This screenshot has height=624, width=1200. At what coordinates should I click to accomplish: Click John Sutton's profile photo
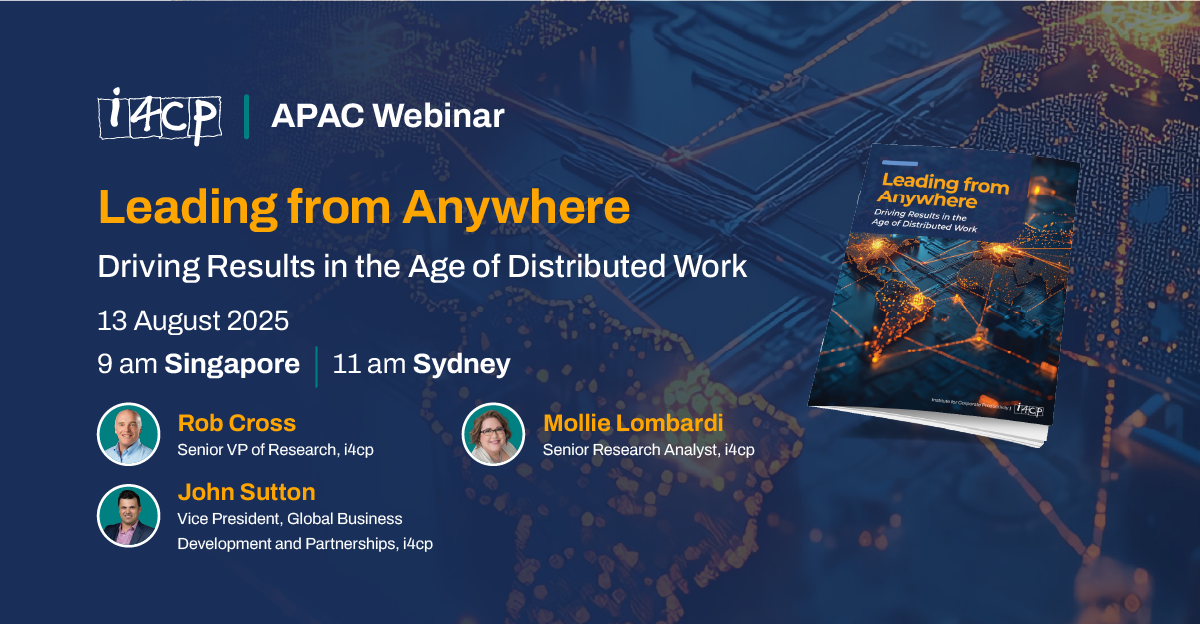tap(129, 515)
